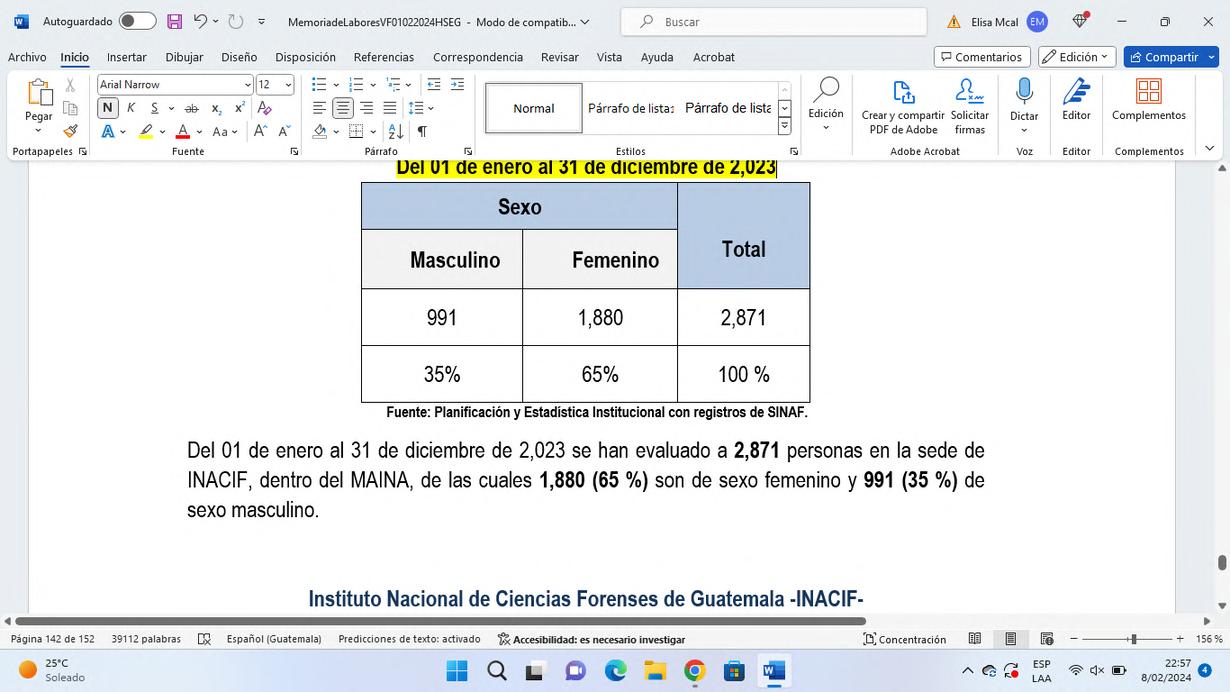Select the Format Painter brush icon
The width and height of the screenshot is (1230, 692).
point(70,131)
